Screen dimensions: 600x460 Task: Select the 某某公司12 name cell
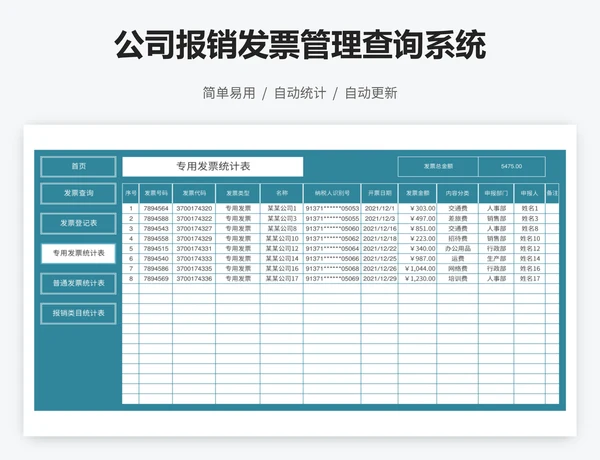point(282,249)
